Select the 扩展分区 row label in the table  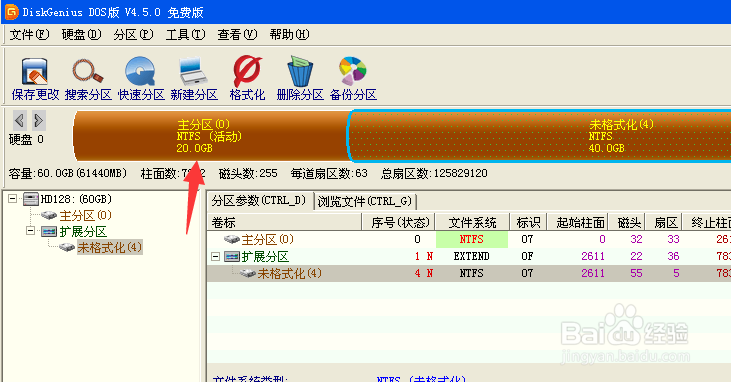[x=265, y=256]
